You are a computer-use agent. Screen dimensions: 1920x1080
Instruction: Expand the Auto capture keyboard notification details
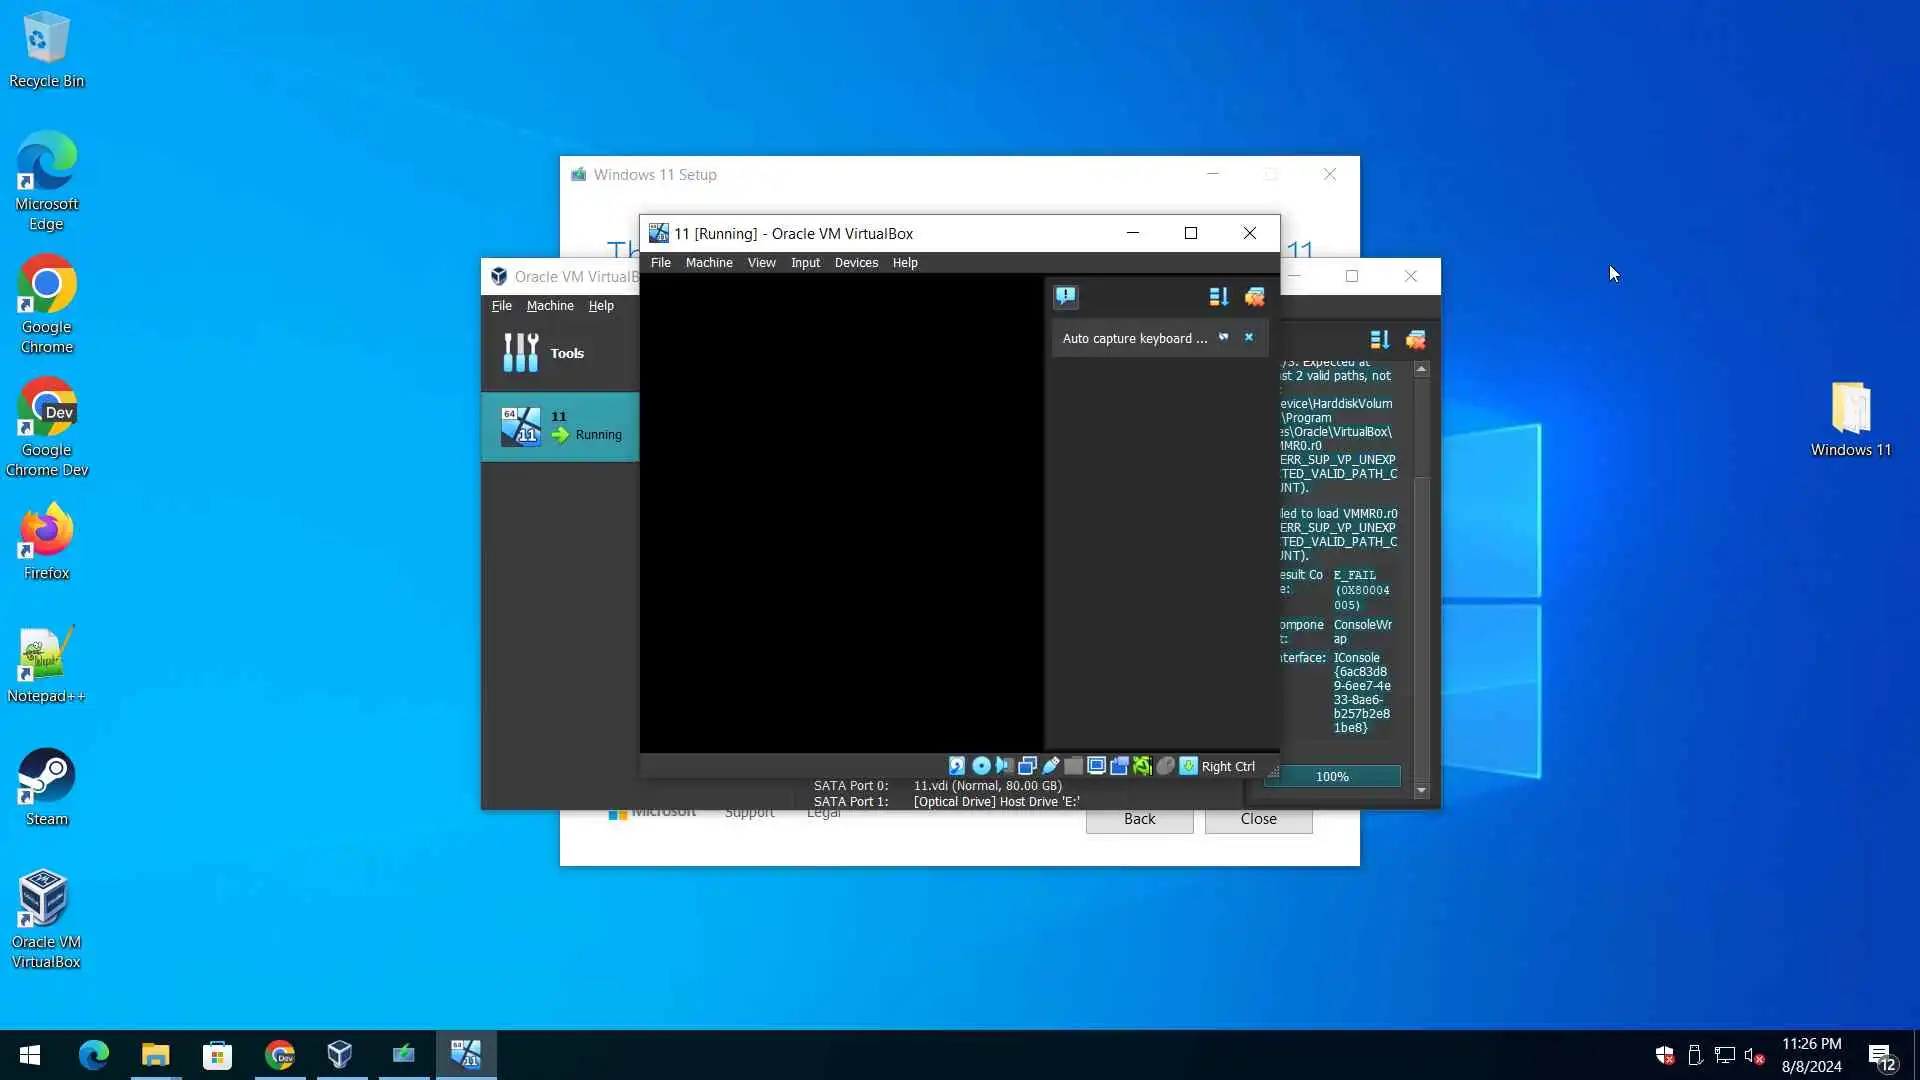[1223, 338]
